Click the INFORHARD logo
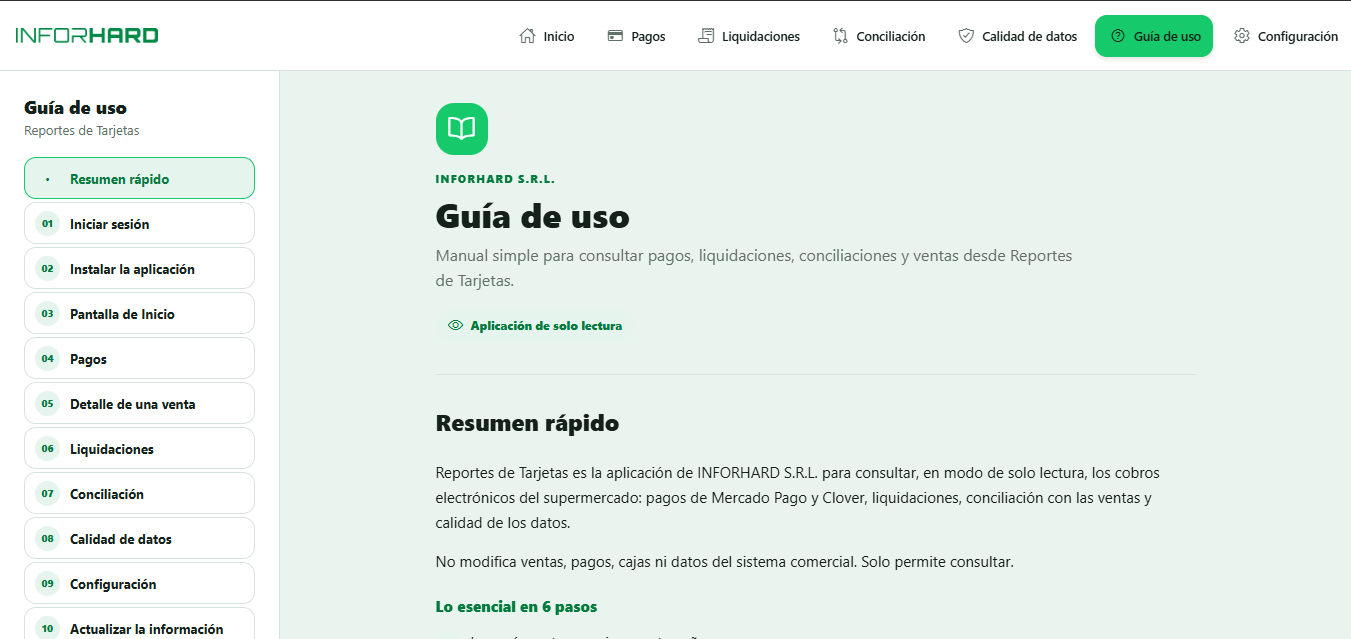 tap(87, 36)
